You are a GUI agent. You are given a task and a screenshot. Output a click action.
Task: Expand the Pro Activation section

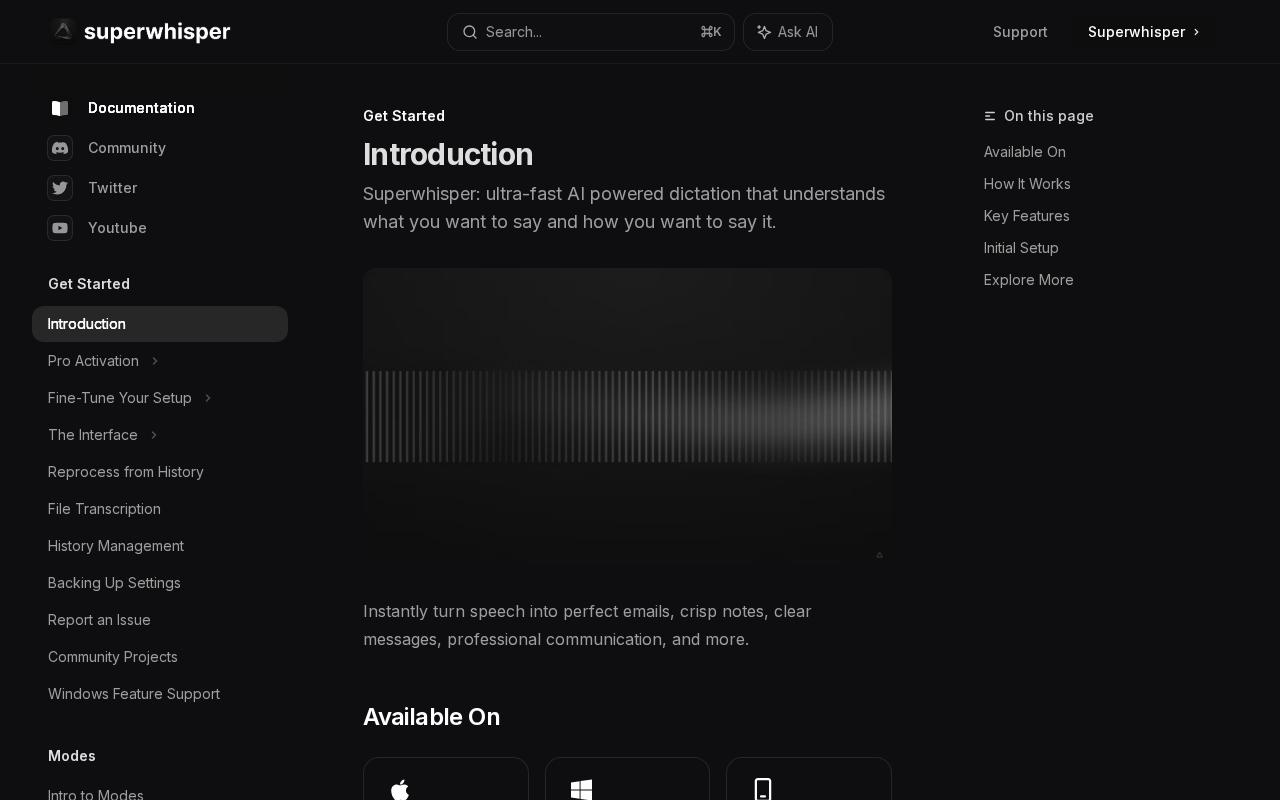click(x=155, y=361)
